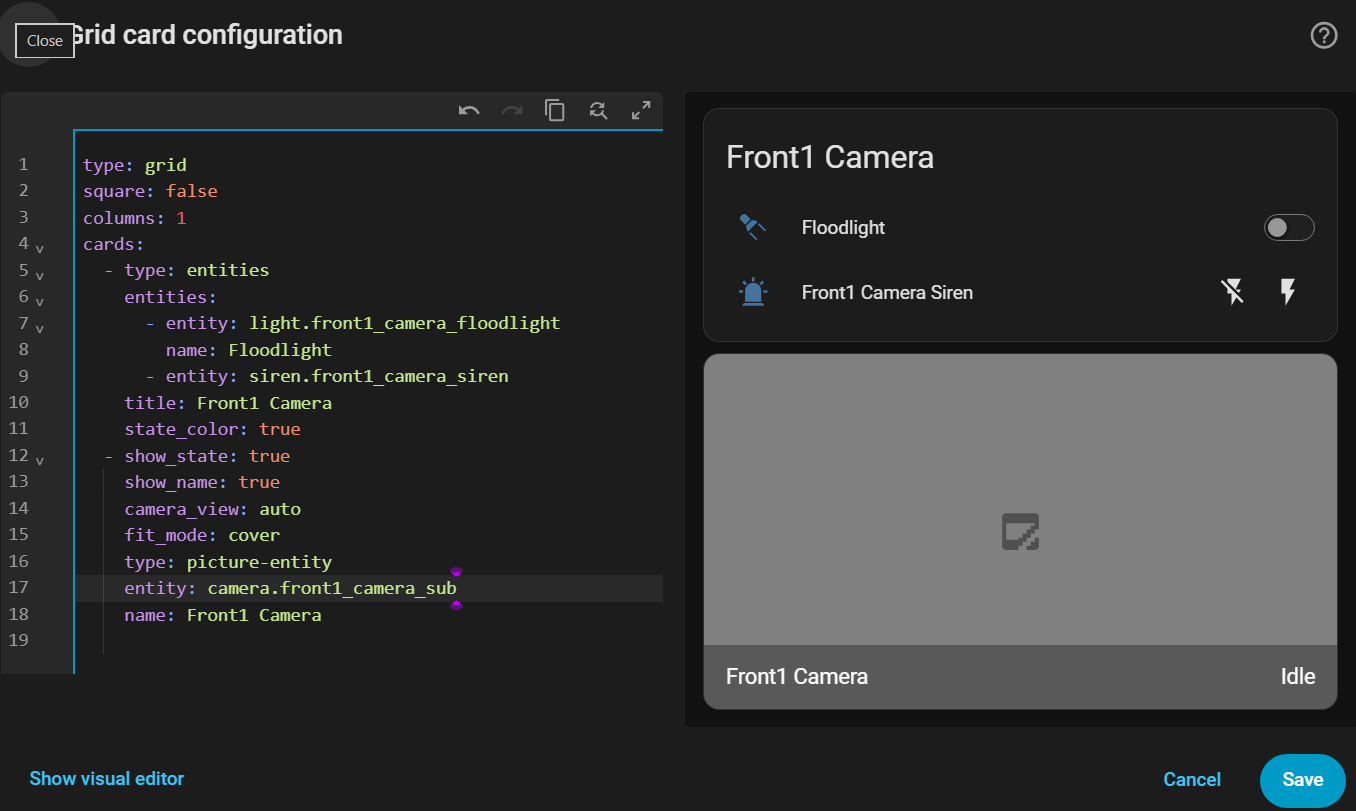Collapse the entities list fold arrow
This screenshot has width=1356, height=811.
click(x=40, y=299)
